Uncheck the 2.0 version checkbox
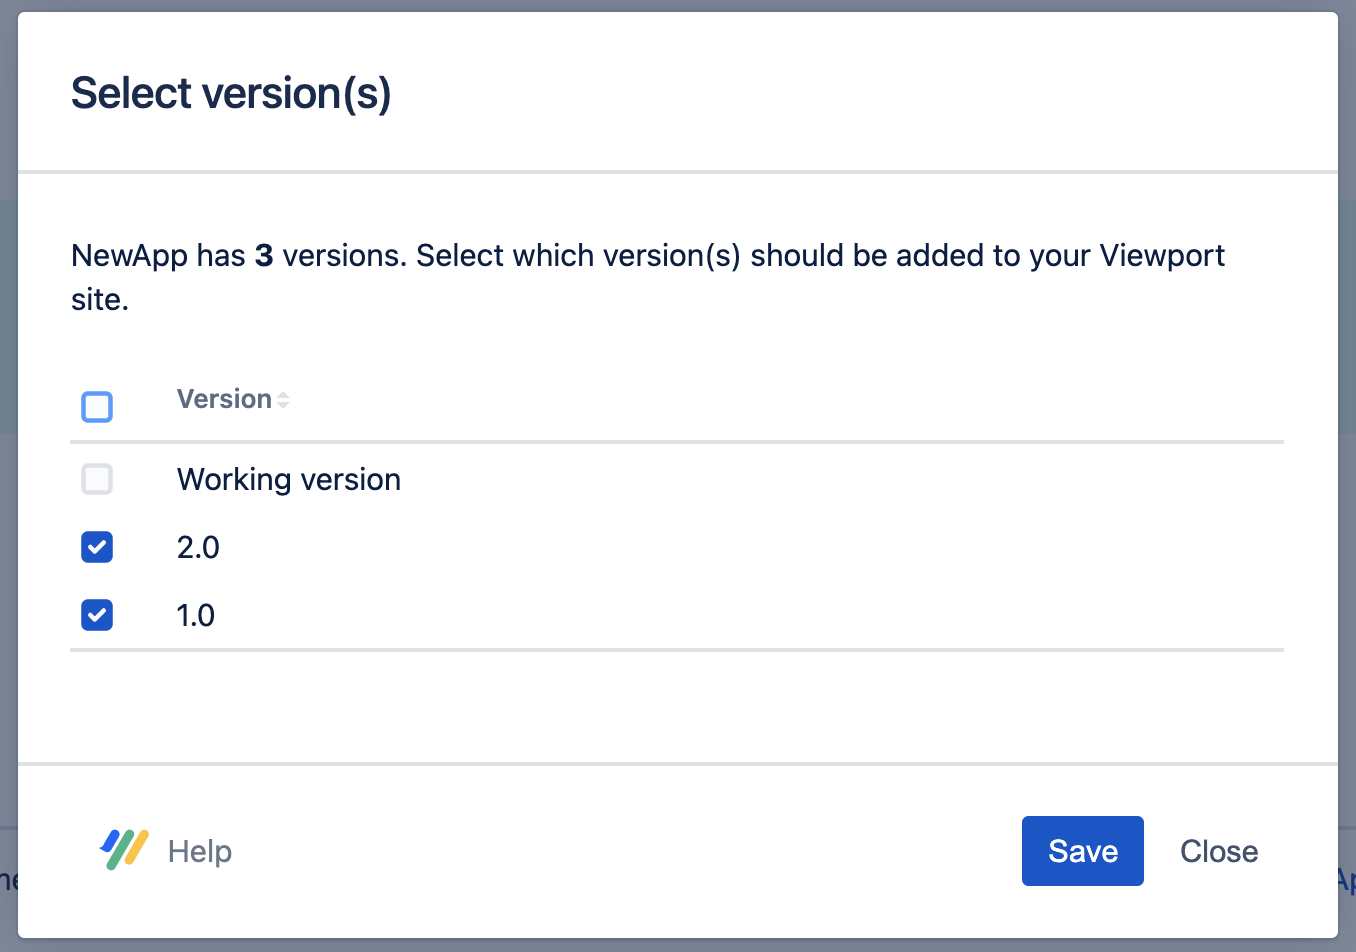This screenshot has height=952, width=1356. tap(97, 547)
